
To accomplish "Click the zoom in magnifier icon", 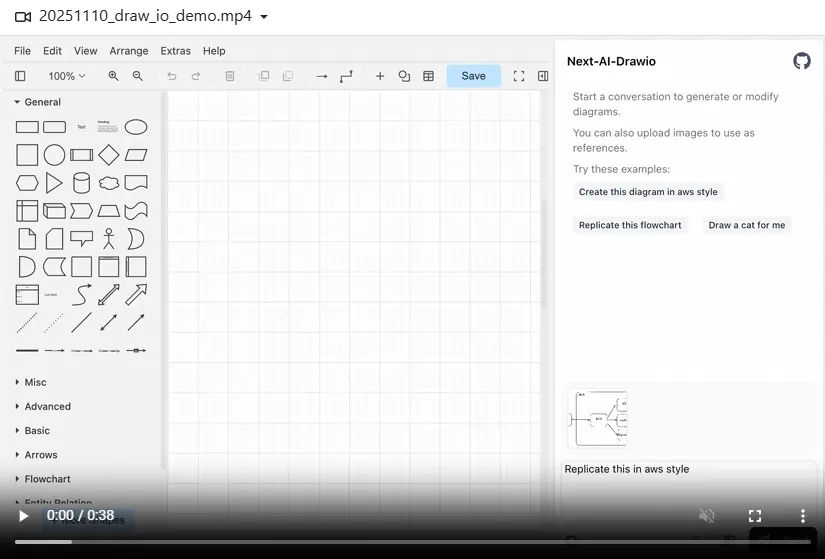I will click(x=113, y=76).
